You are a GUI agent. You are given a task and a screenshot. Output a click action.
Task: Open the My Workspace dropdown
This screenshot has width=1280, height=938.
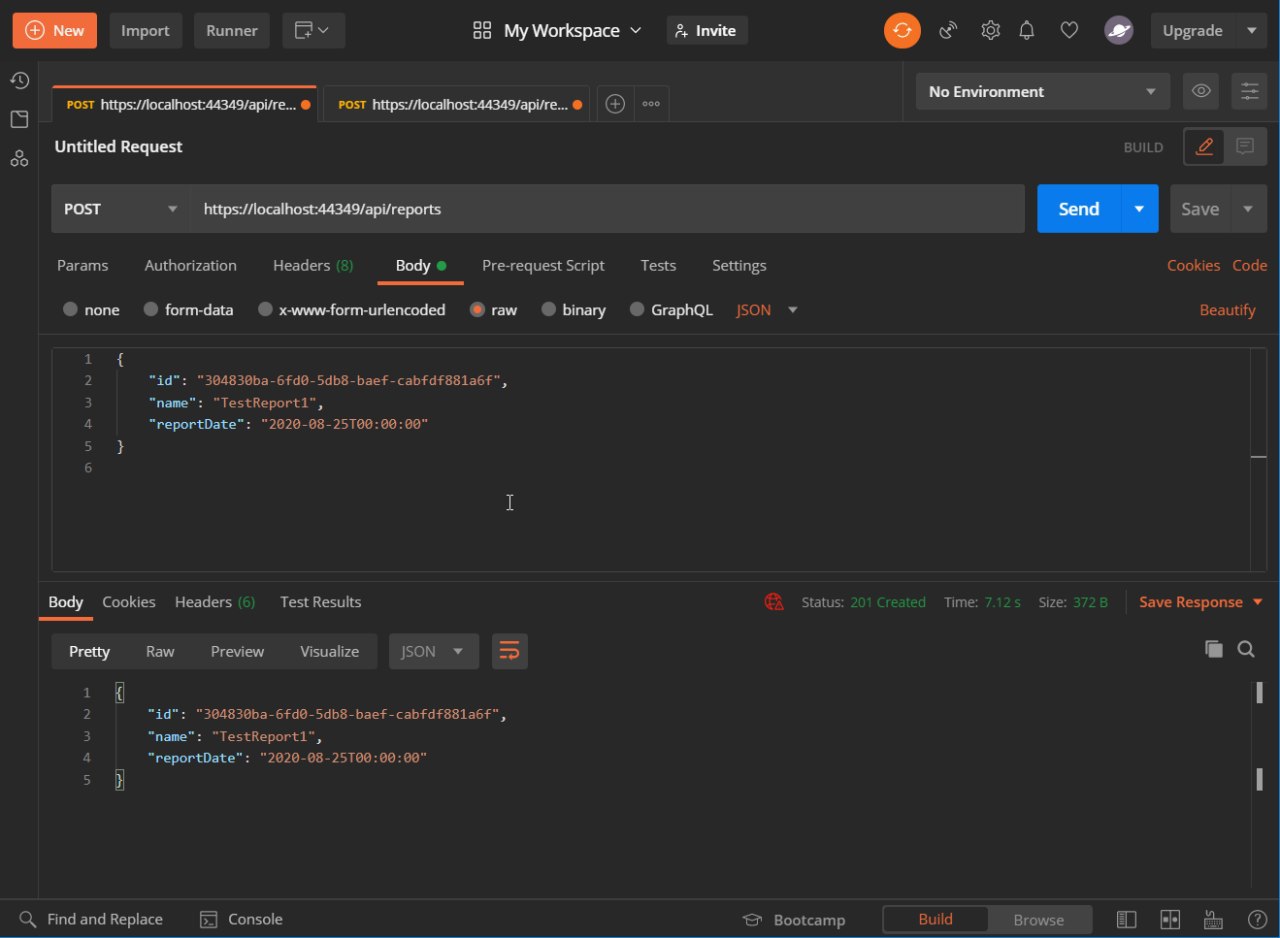(557, 30)
